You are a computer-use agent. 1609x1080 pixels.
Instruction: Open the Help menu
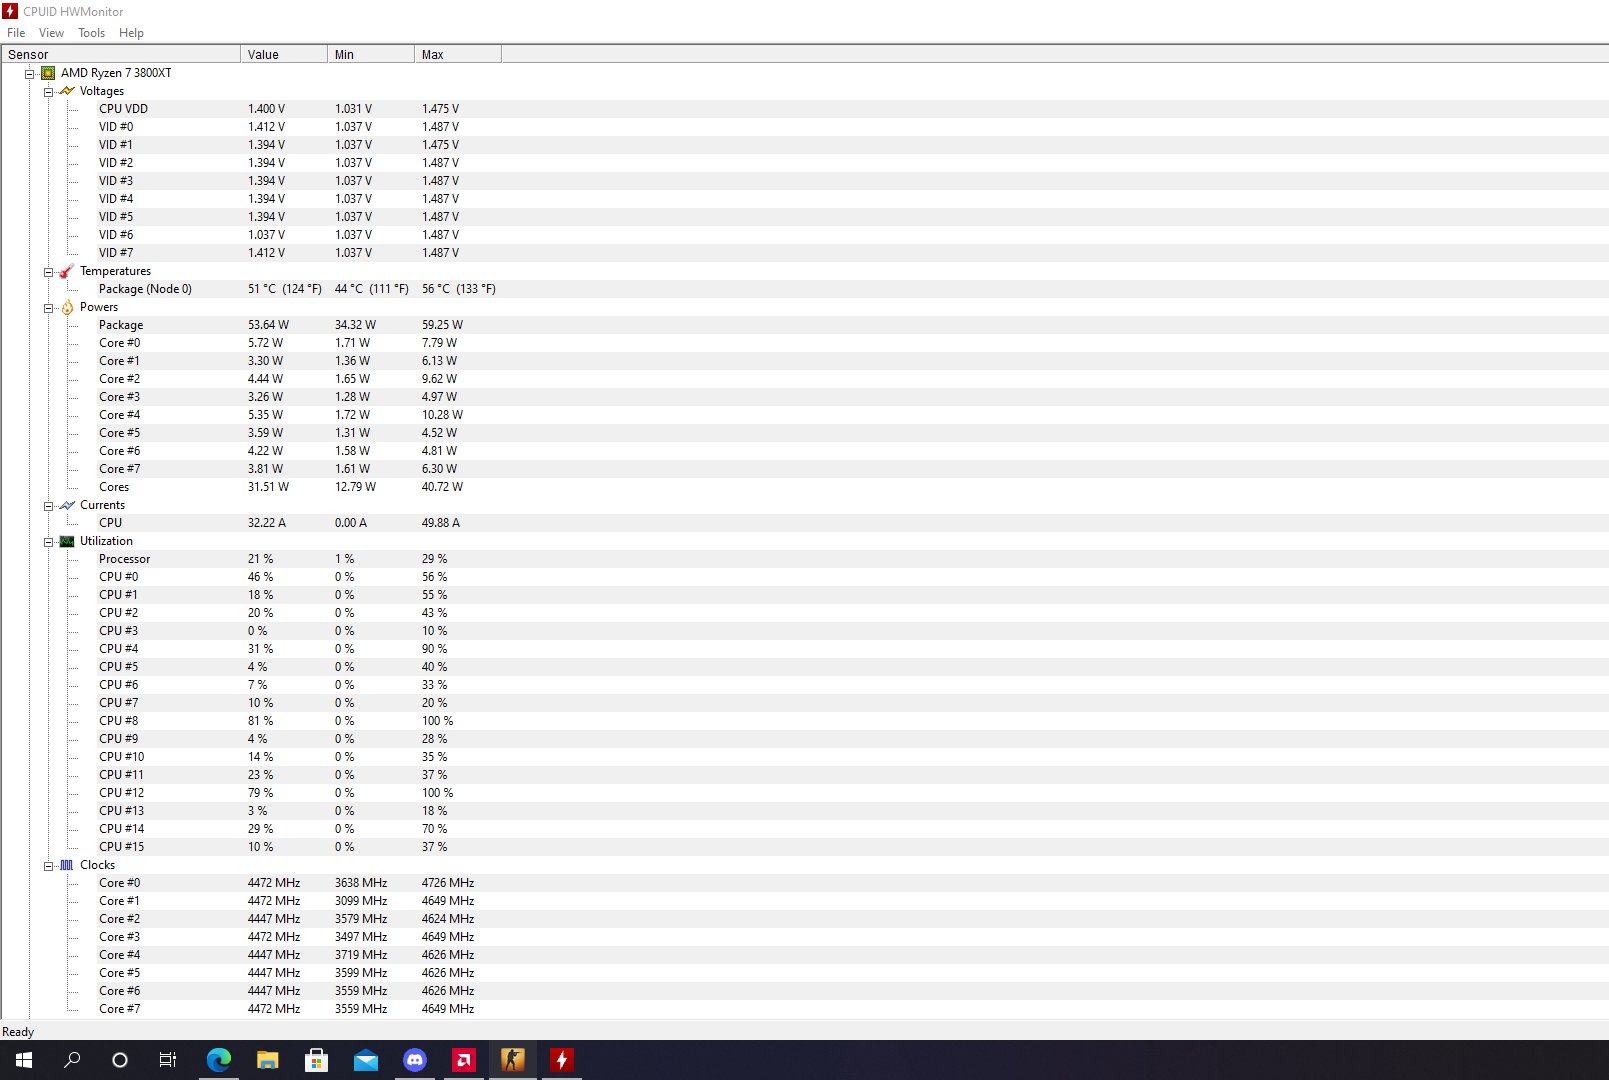coord(131,33)
